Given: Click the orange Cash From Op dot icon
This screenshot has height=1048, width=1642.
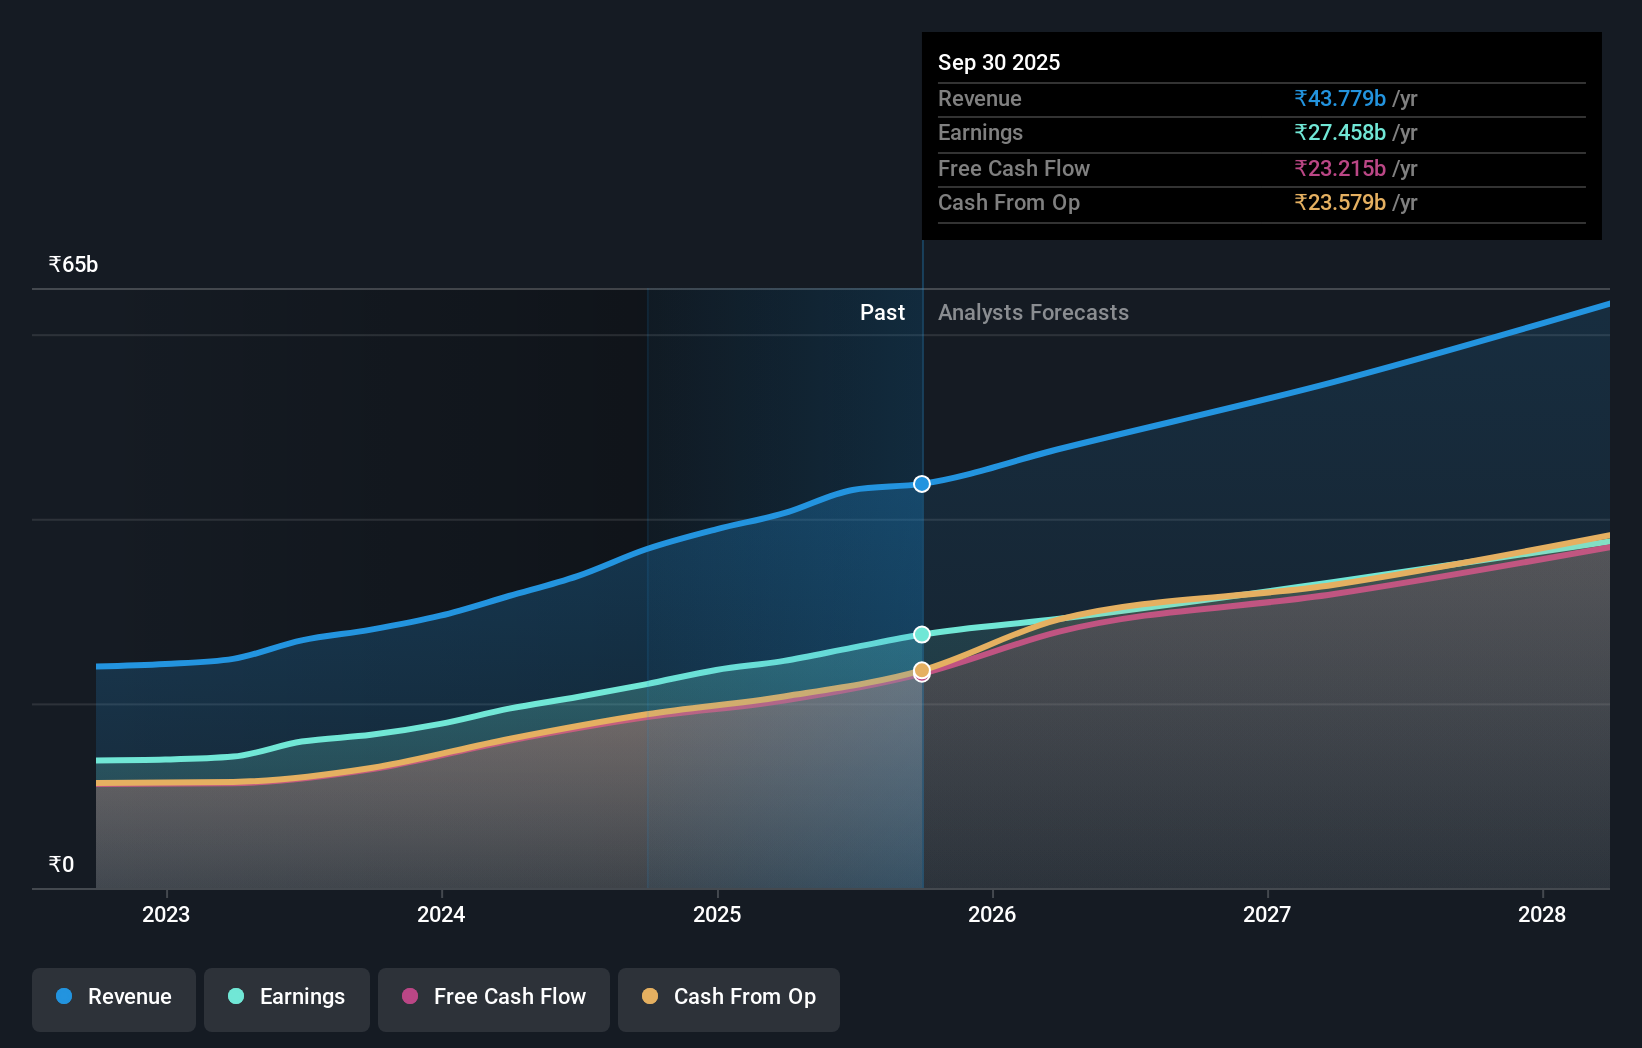Looking at the screenshot, I should [x=651, y=997].
